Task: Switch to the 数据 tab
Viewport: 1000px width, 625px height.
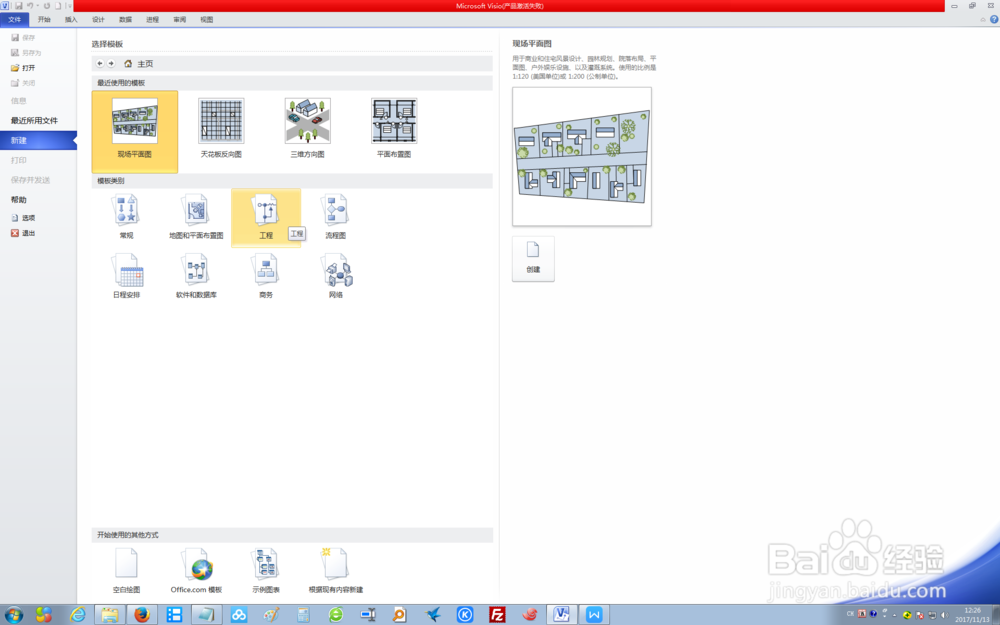Action: click(x=126, y=20)
